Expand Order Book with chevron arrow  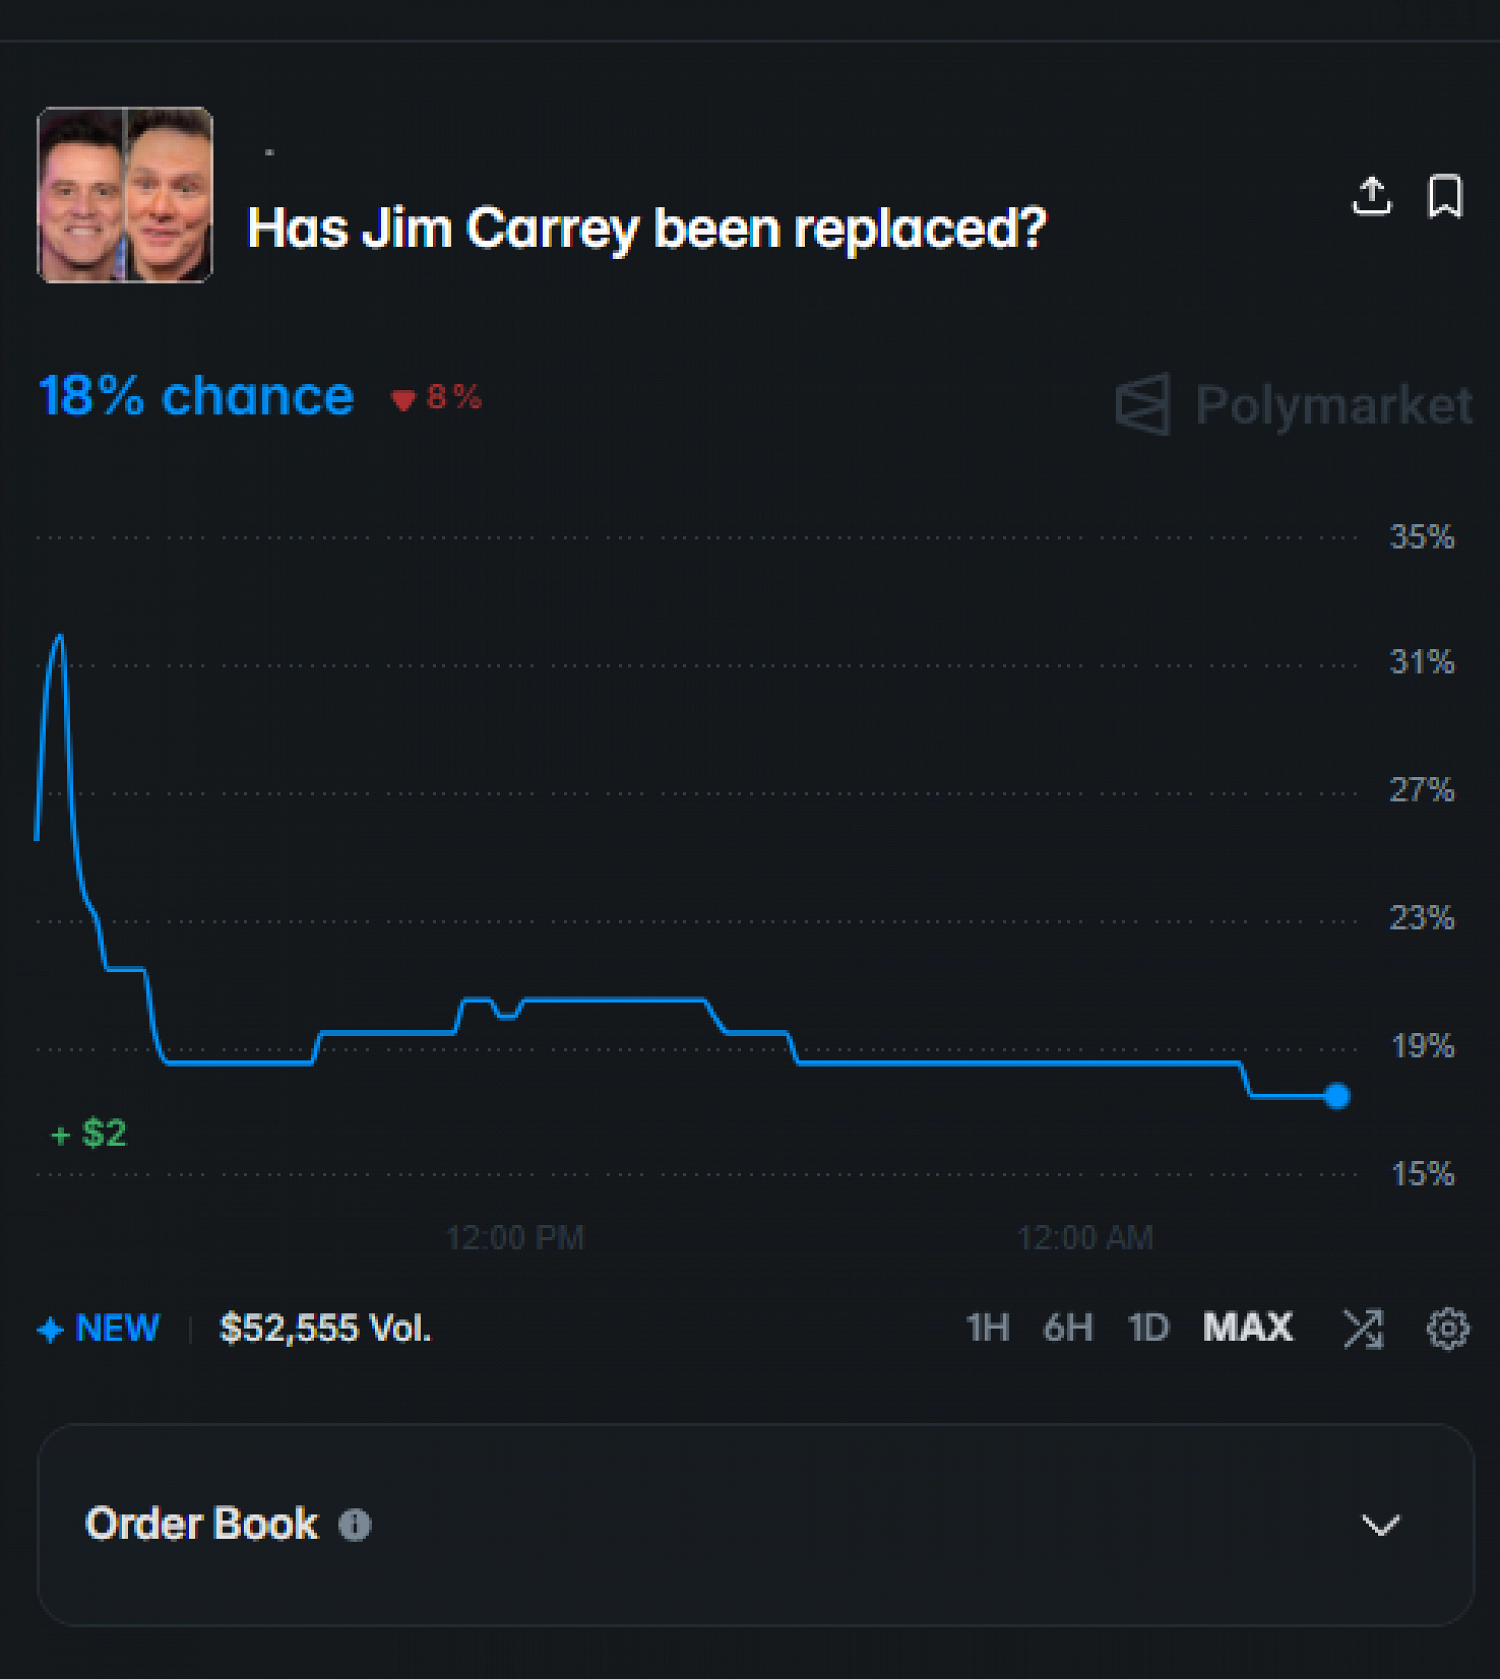(1380, 1525)
